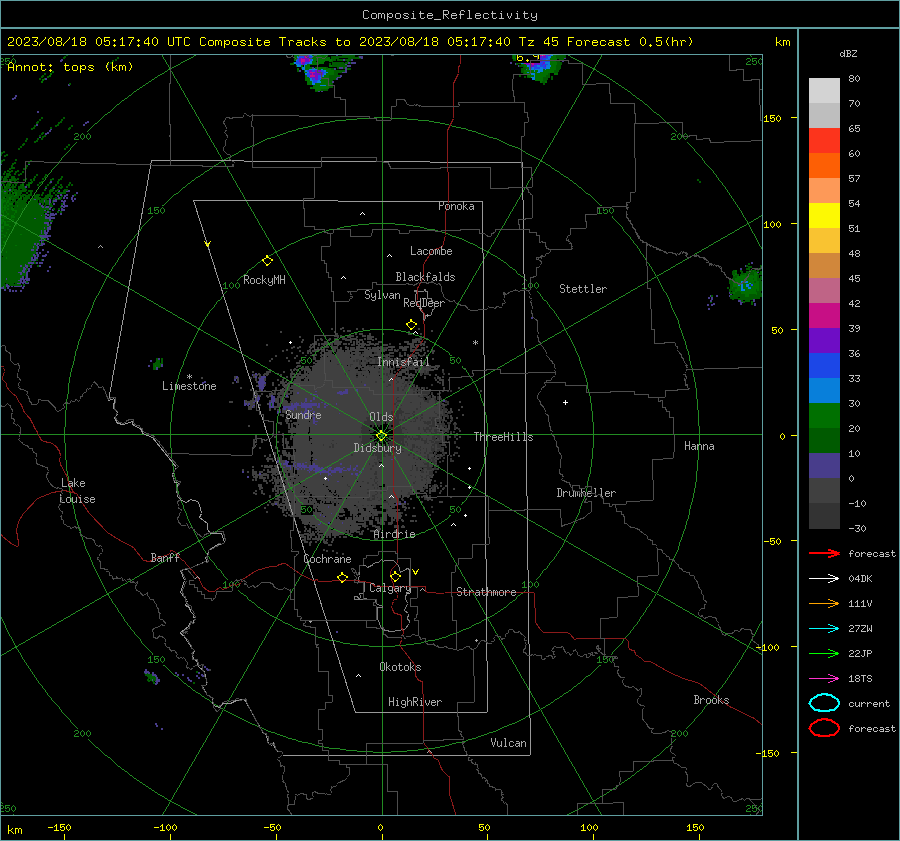The image size is (900, 841).
Task: Click the Olds label
Action: (x=381, y=417)
